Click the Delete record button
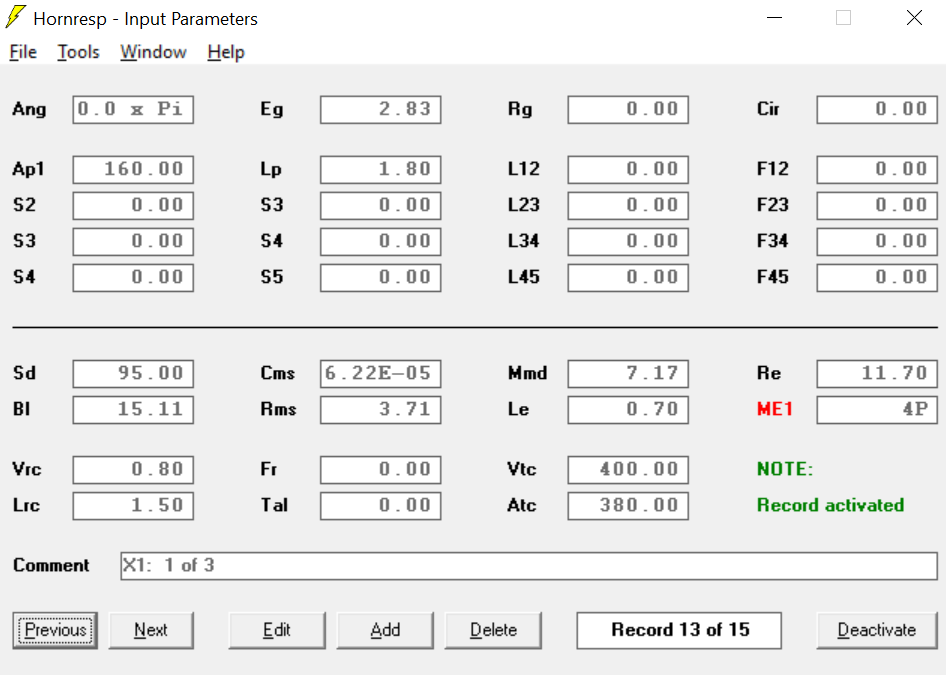 pyautogui.click(x=493, y=630)
